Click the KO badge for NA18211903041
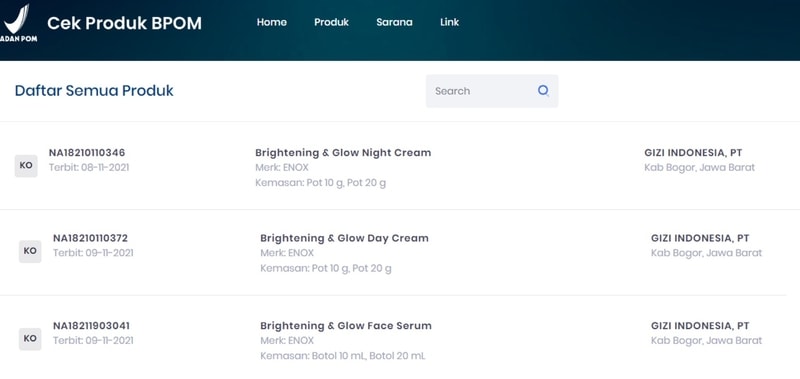This screenshot has width=800, height=379. click(x=30, y=339)
